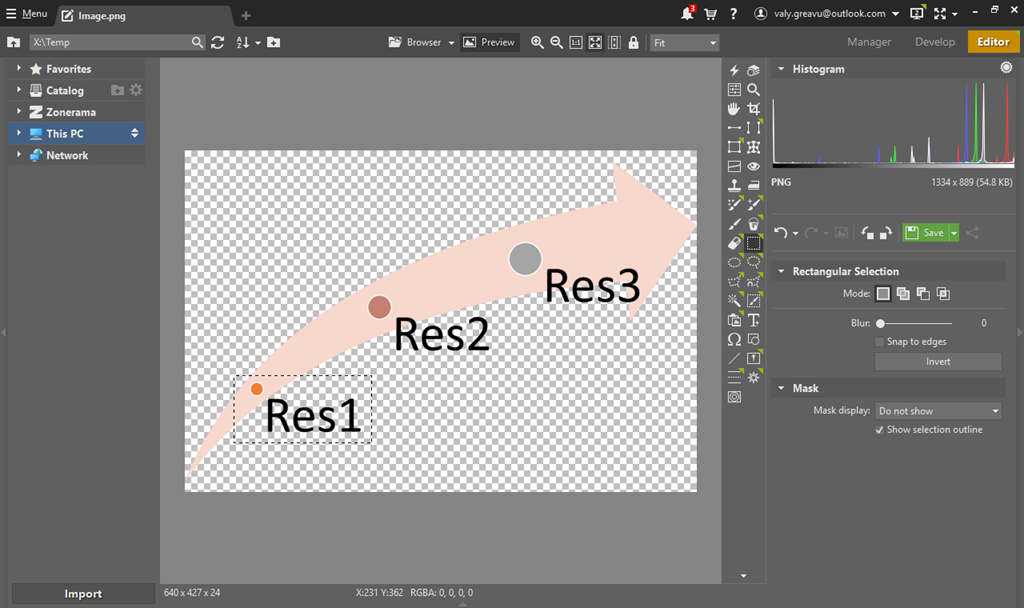The width and height of the screenshot is (1024, 608).
Task: Click the Undo arrow icon
Action: point(781,232)
